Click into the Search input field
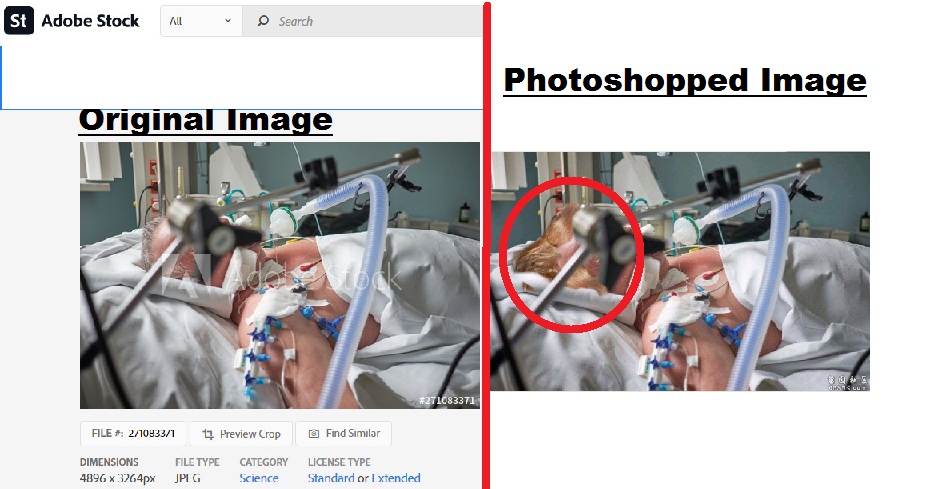 (x=363, y=21)
